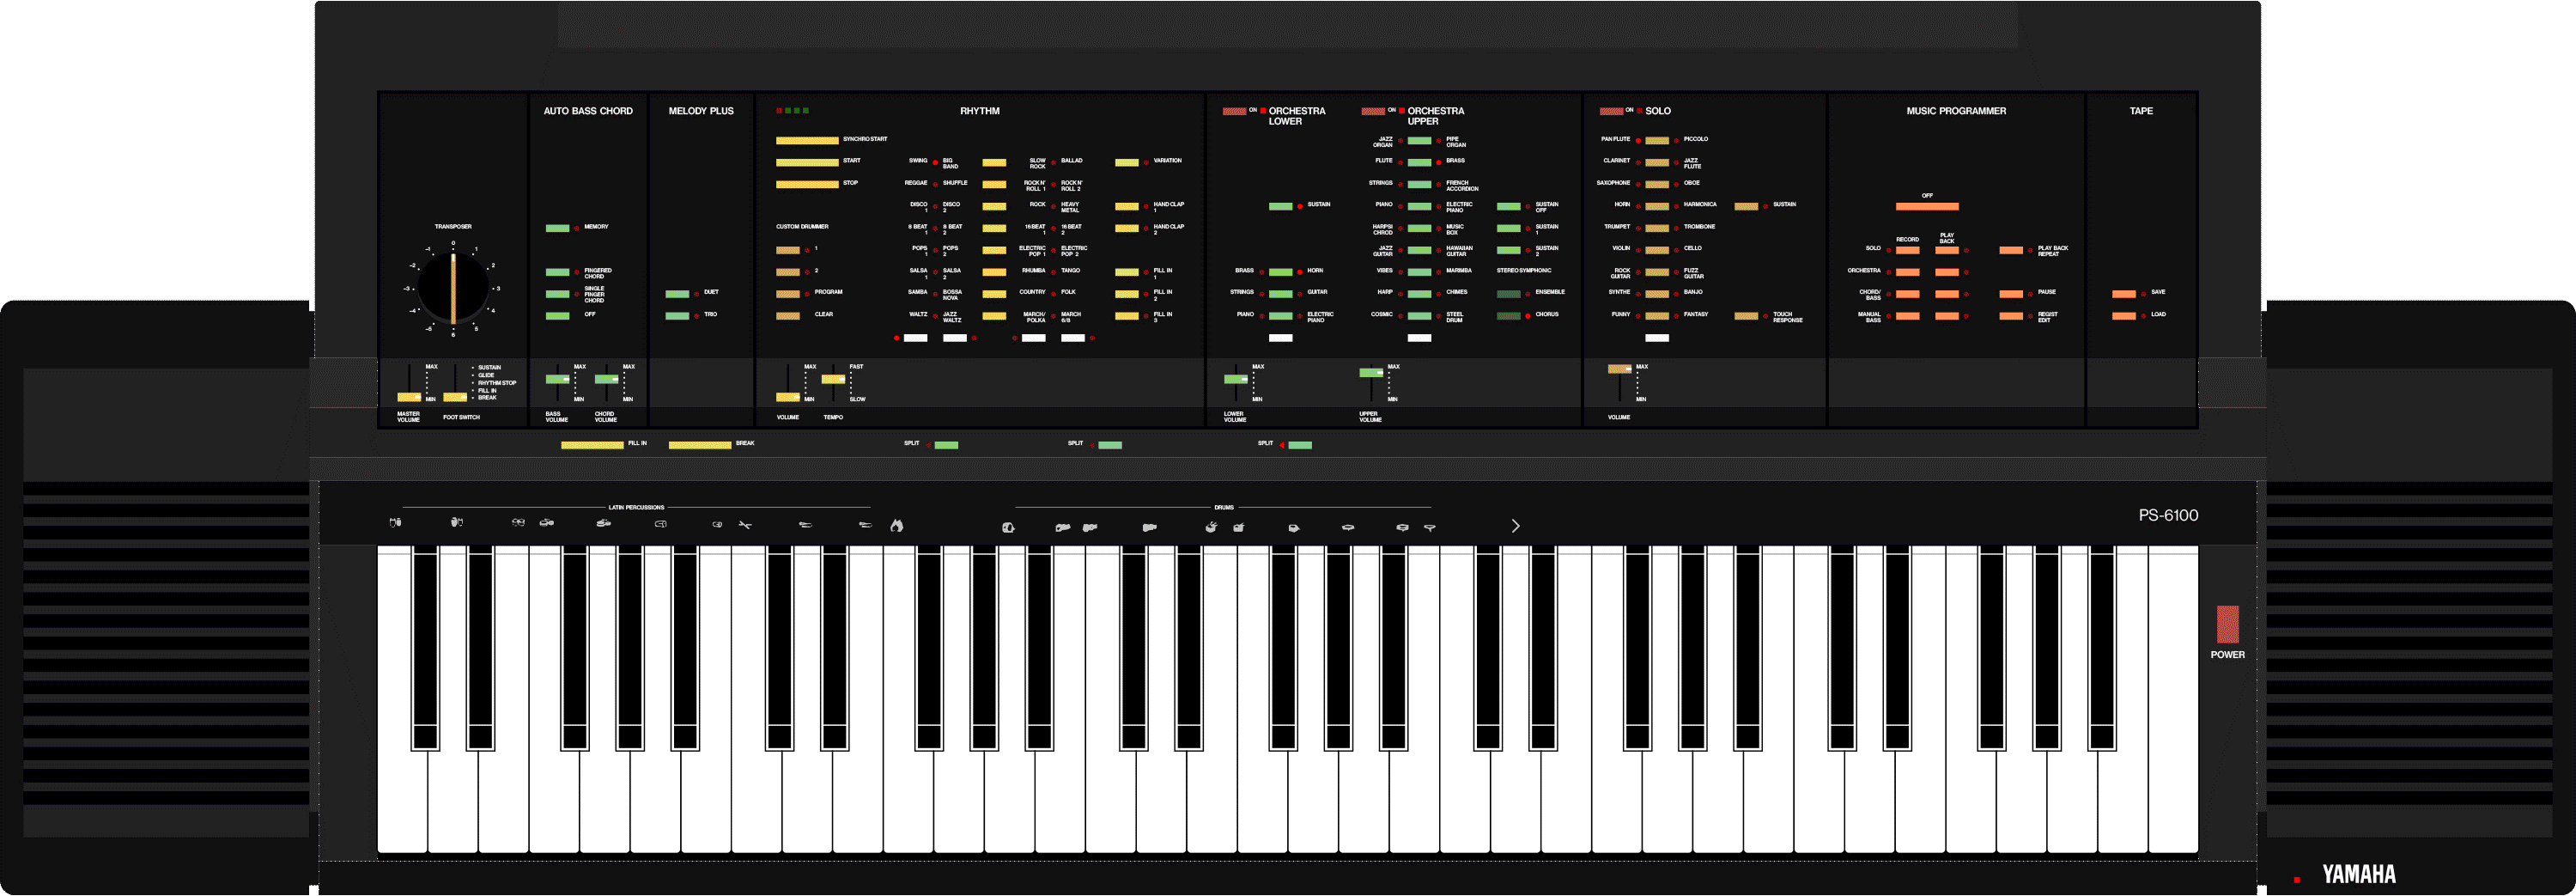Hit the rhythm Stop bar
2576x896 pixels.
point(807,184)
